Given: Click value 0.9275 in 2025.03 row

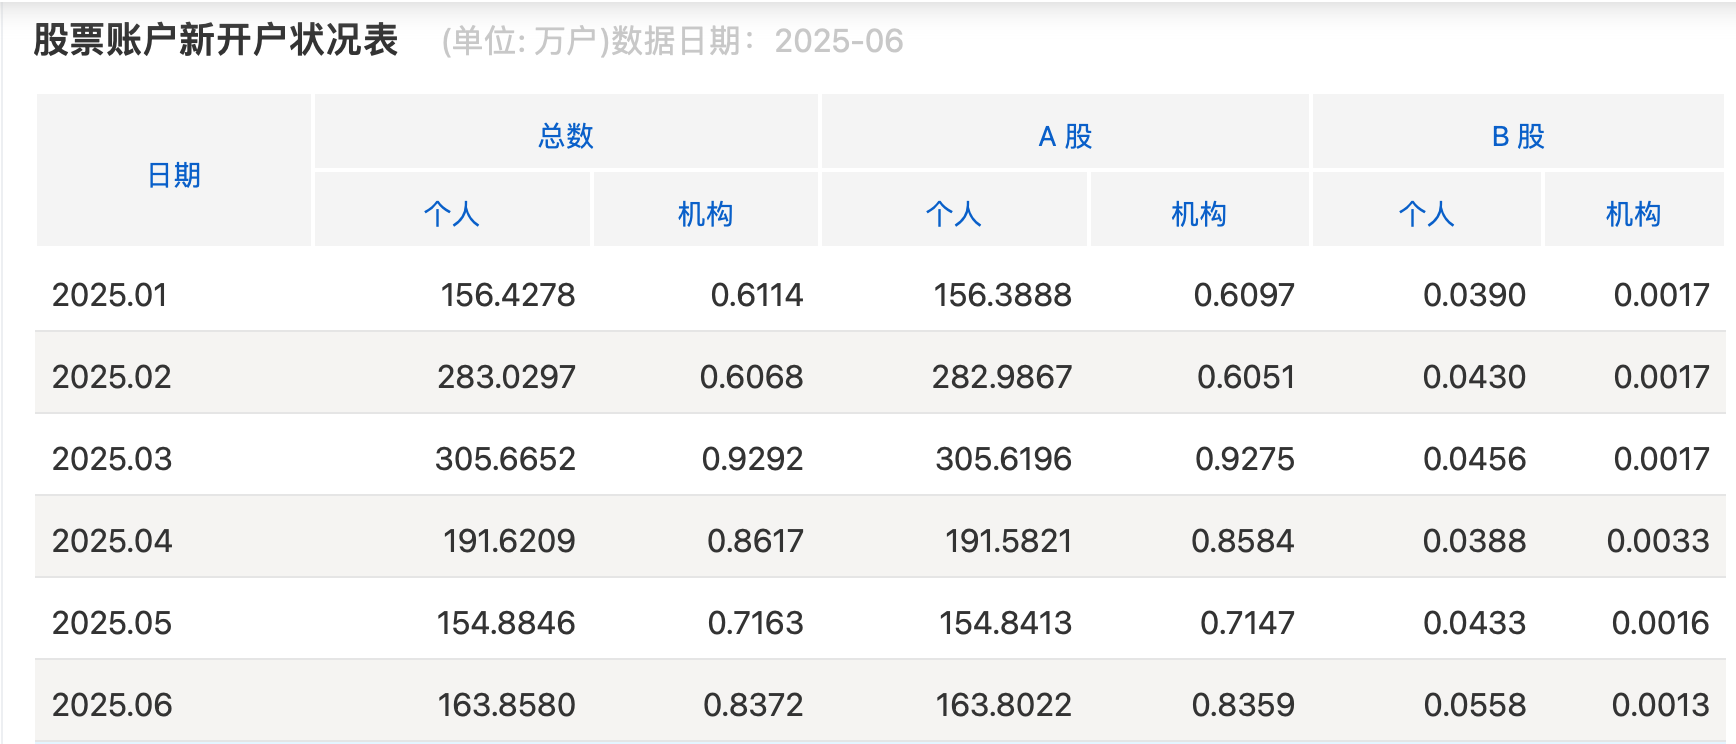Looking at the screenshot, I should (x=1245, y=459).
